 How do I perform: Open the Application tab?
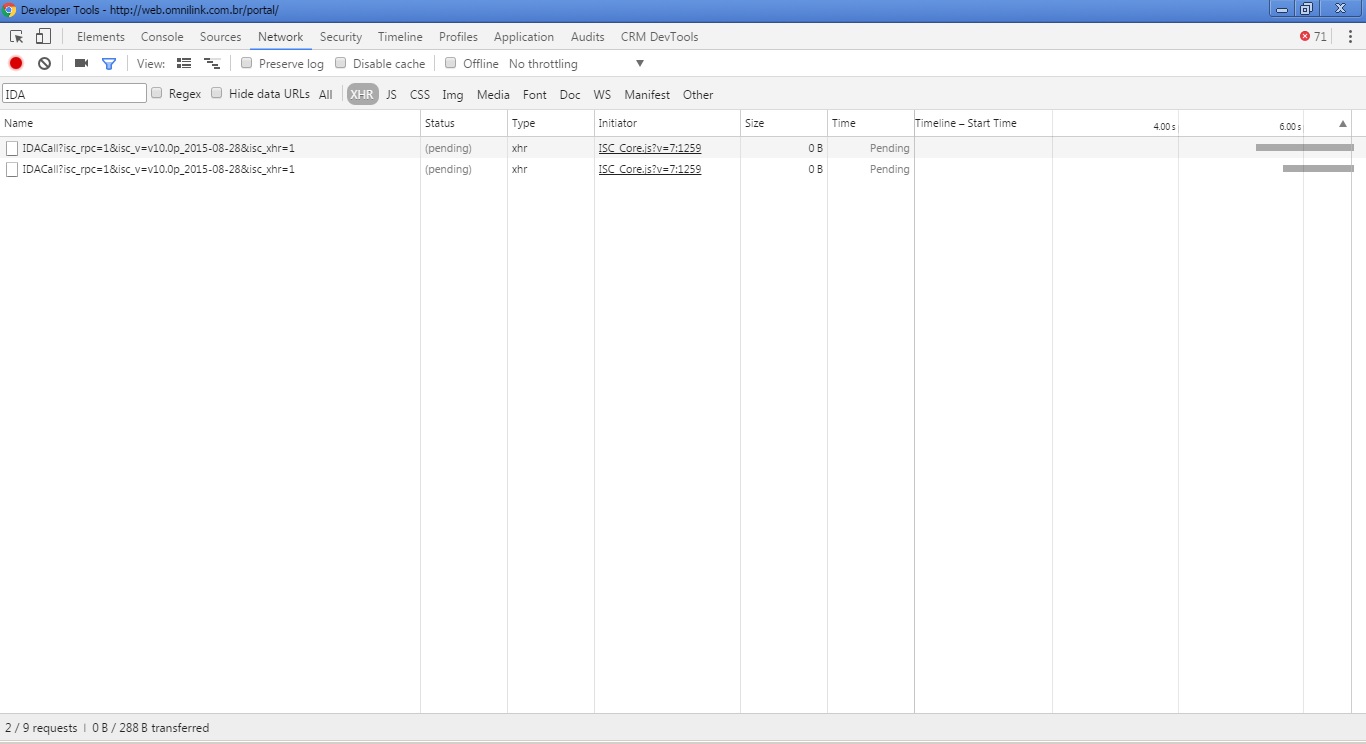point(523,37)
